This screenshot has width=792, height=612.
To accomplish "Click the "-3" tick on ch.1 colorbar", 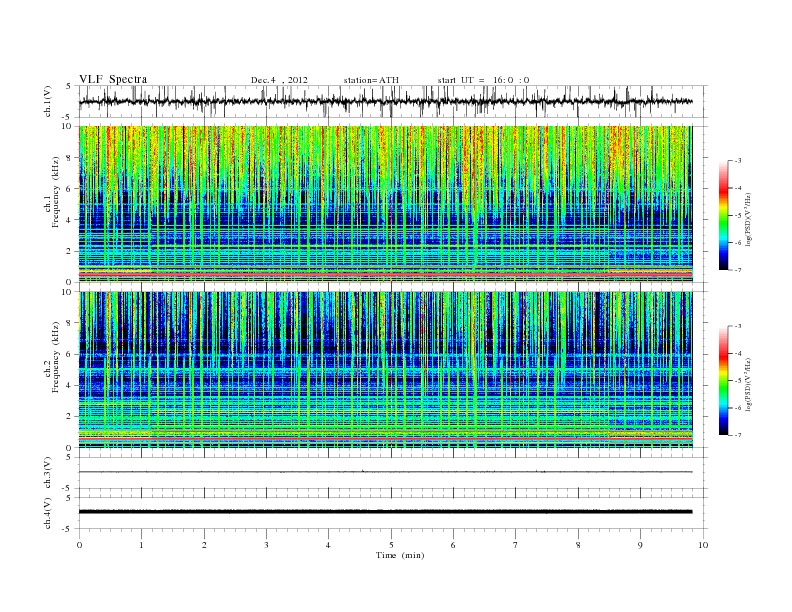I will click(x=737, y=161).
